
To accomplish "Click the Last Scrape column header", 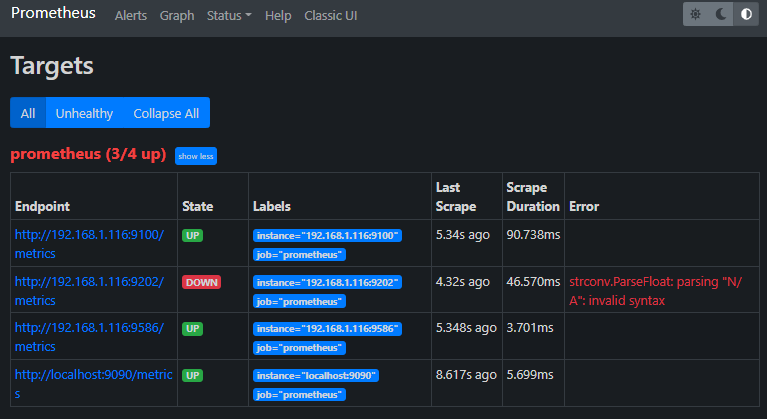I will pos(456,197).
